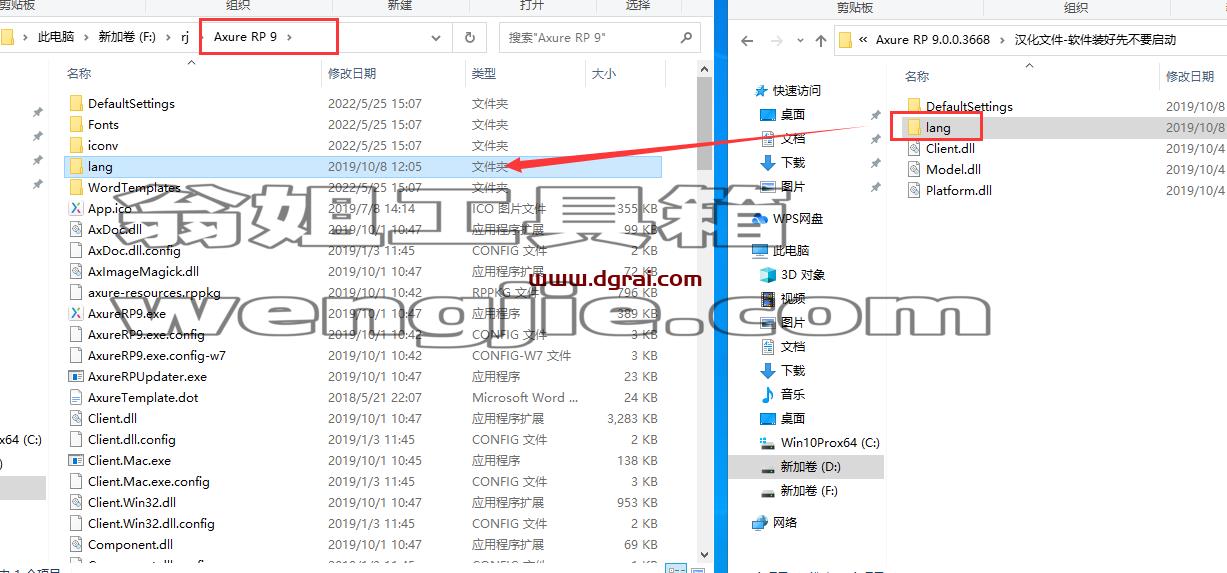Select the Fonts folder icon
This screenshot has width=1227, height=573.
point(76,124)
